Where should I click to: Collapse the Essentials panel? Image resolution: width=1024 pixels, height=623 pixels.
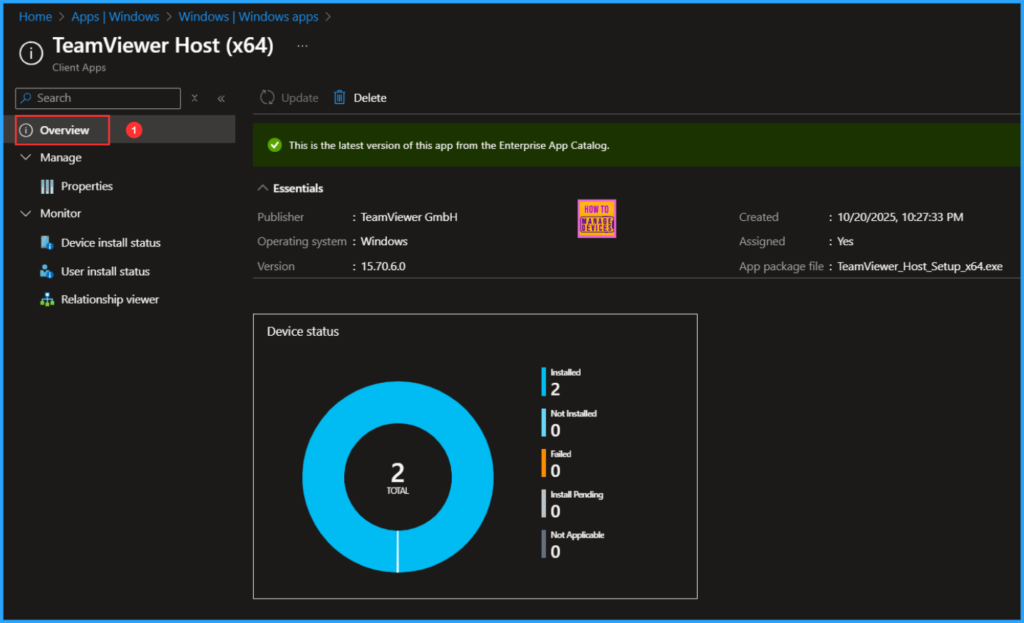click(x=263, y=188)
